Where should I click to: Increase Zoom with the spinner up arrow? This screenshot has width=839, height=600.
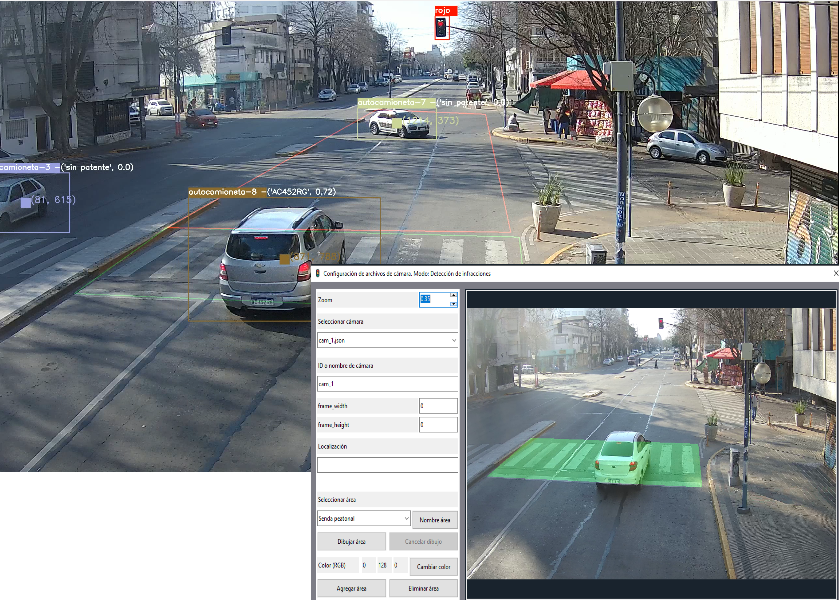(453, 295)
